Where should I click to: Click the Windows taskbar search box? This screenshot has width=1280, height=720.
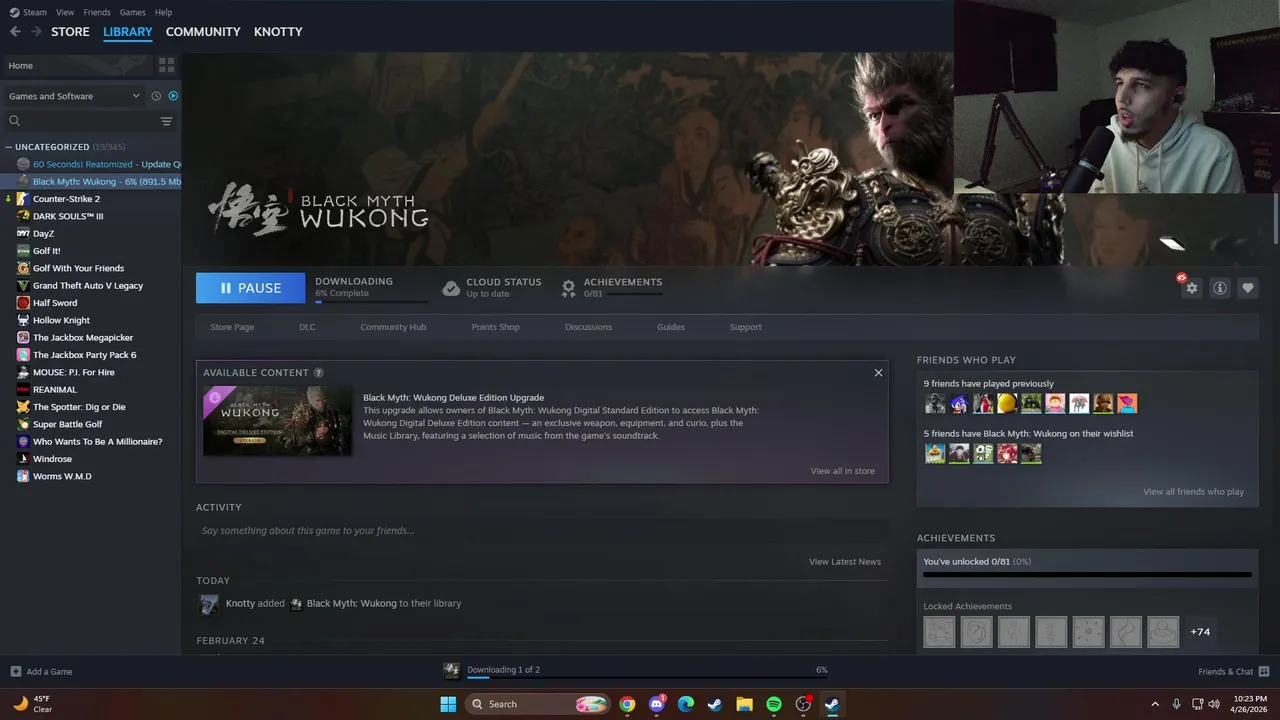tap(538, 704)
